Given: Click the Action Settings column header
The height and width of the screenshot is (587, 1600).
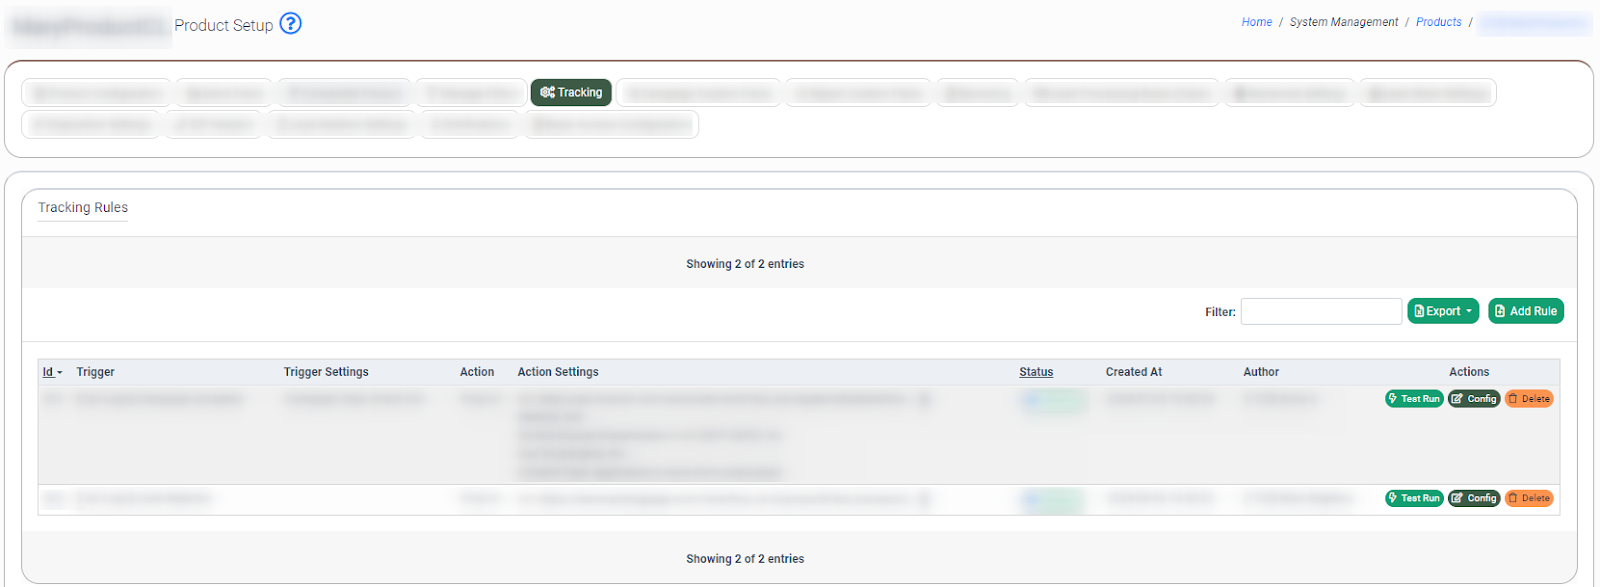Looking at the screenshot, I should (x=558, y=372).
